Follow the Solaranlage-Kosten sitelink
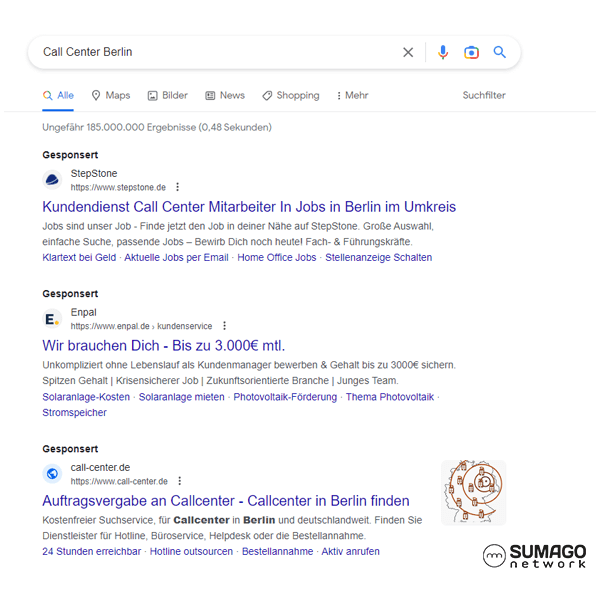600x600 pixels. [86, 397]
